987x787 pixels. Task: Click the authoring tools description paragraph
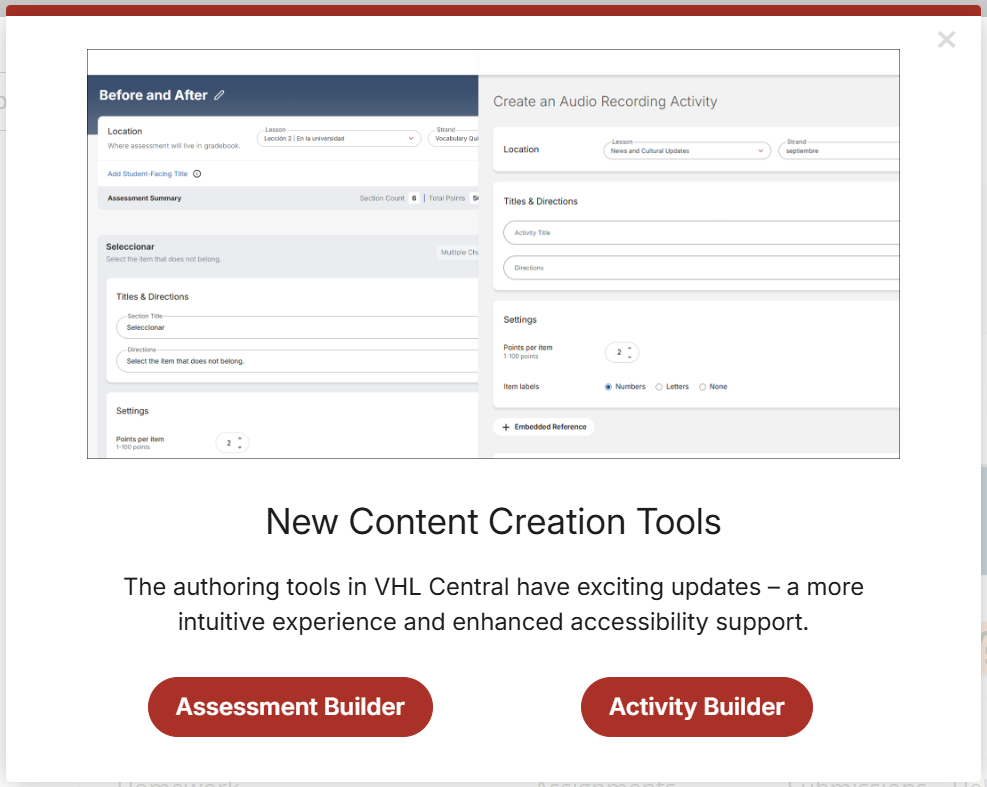pos(493,604)
